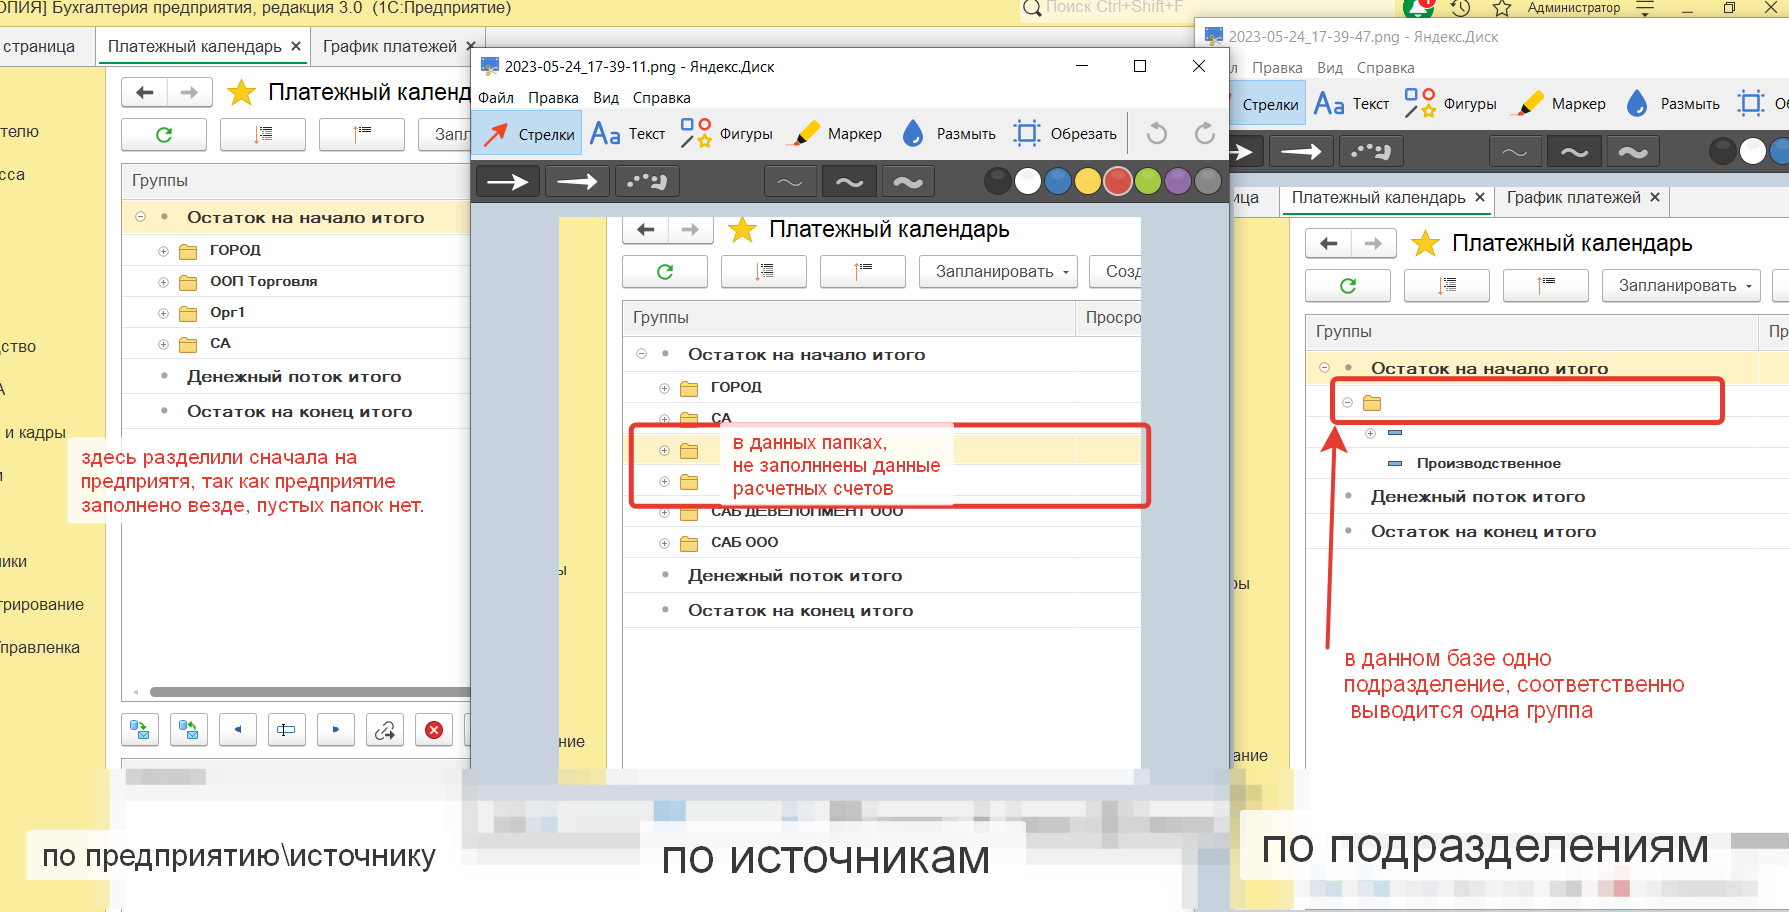
Task: Pick the tapered arrow style in the 17-39-11 editor
Action: tap(577, 182)
